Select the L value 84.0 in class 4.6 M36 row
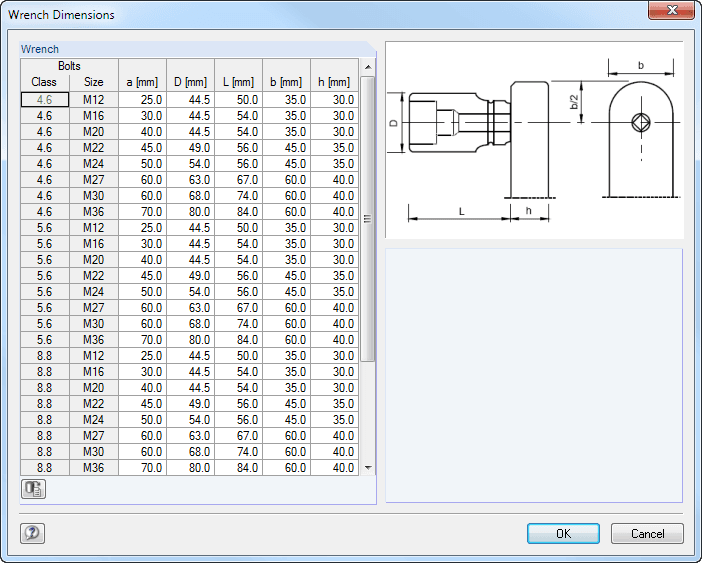The height and width of the screenshot is (563, 702). (x=239, y=212)
